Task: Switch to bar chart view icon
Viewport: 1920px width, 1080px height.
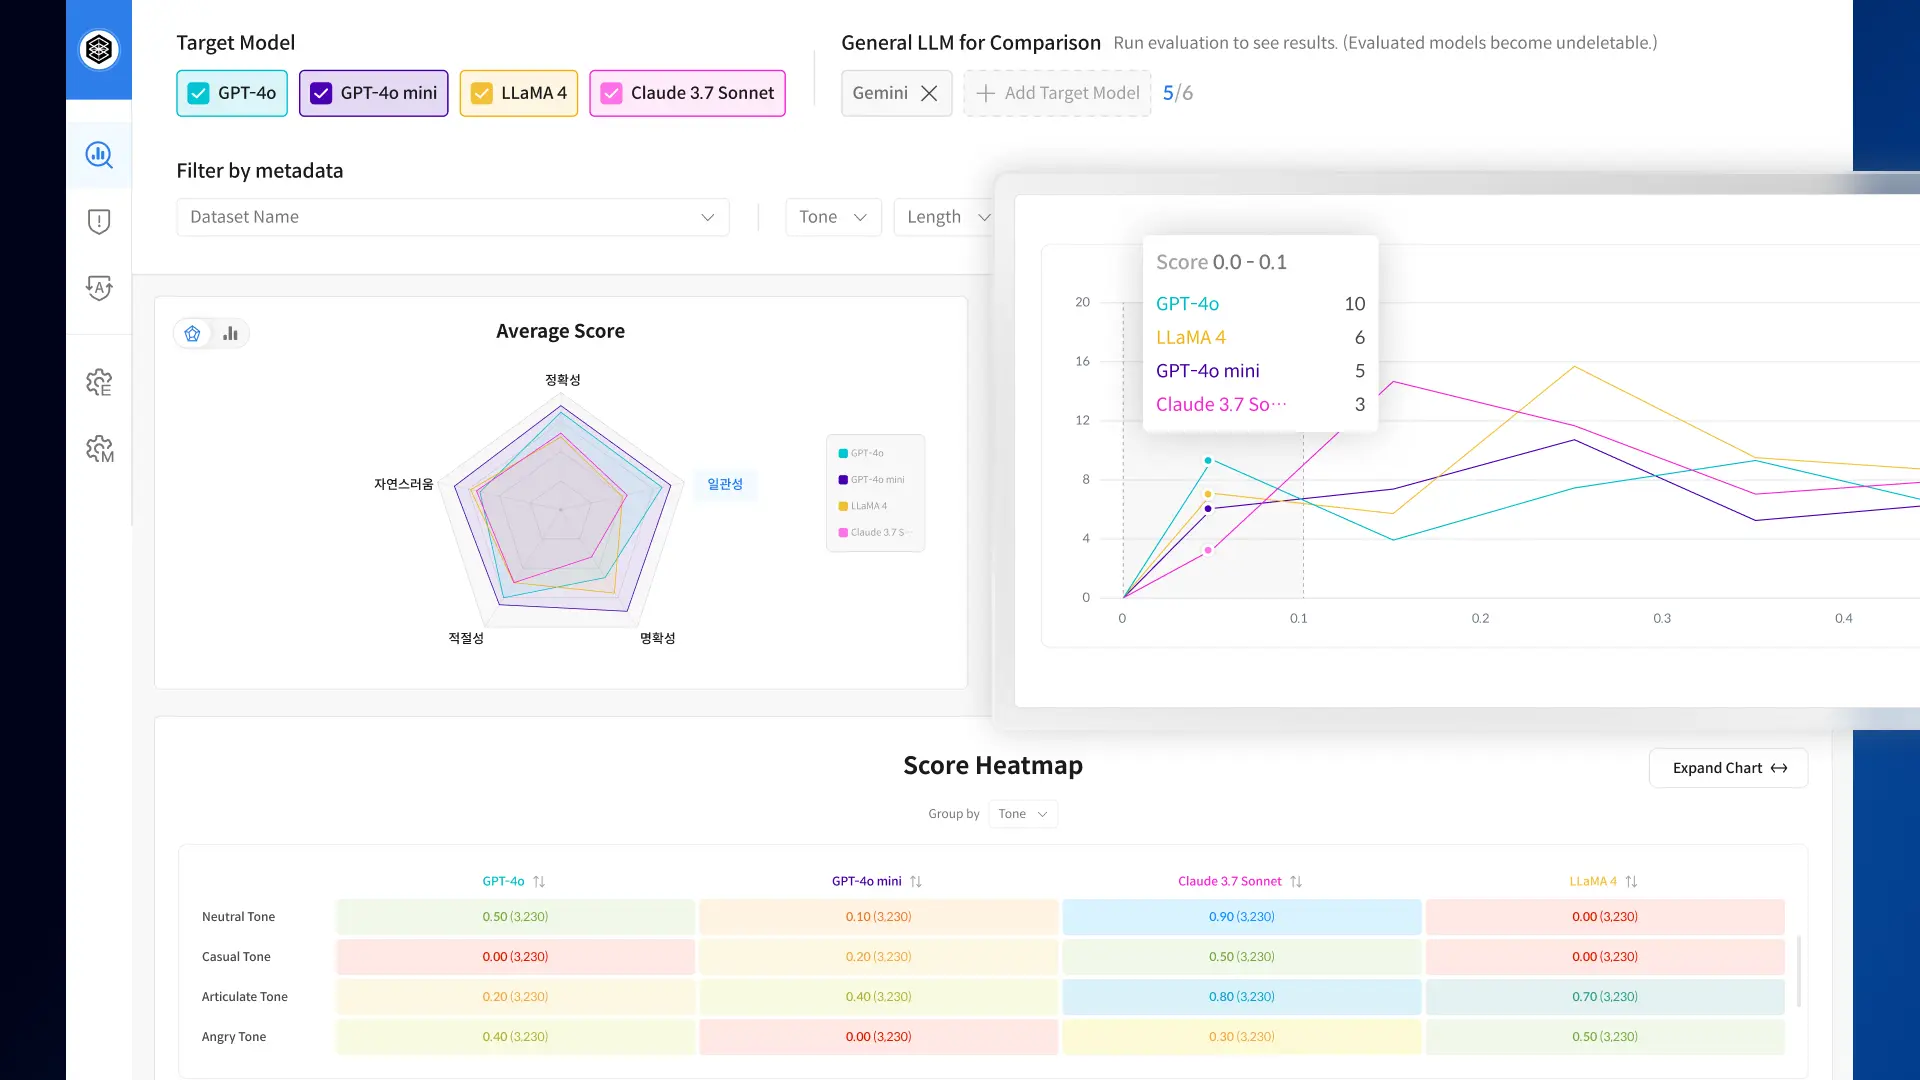Action: click(x=231, y=334)
